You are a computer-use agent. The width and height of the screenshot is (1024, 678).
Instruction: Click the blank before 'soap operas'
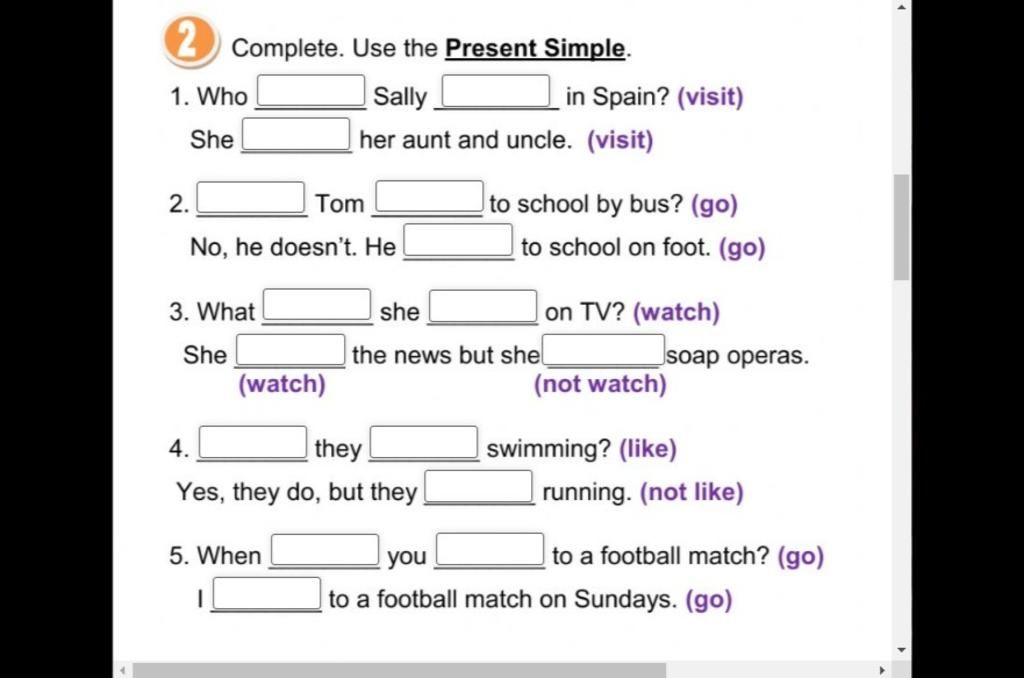click(x=603, y=351)
